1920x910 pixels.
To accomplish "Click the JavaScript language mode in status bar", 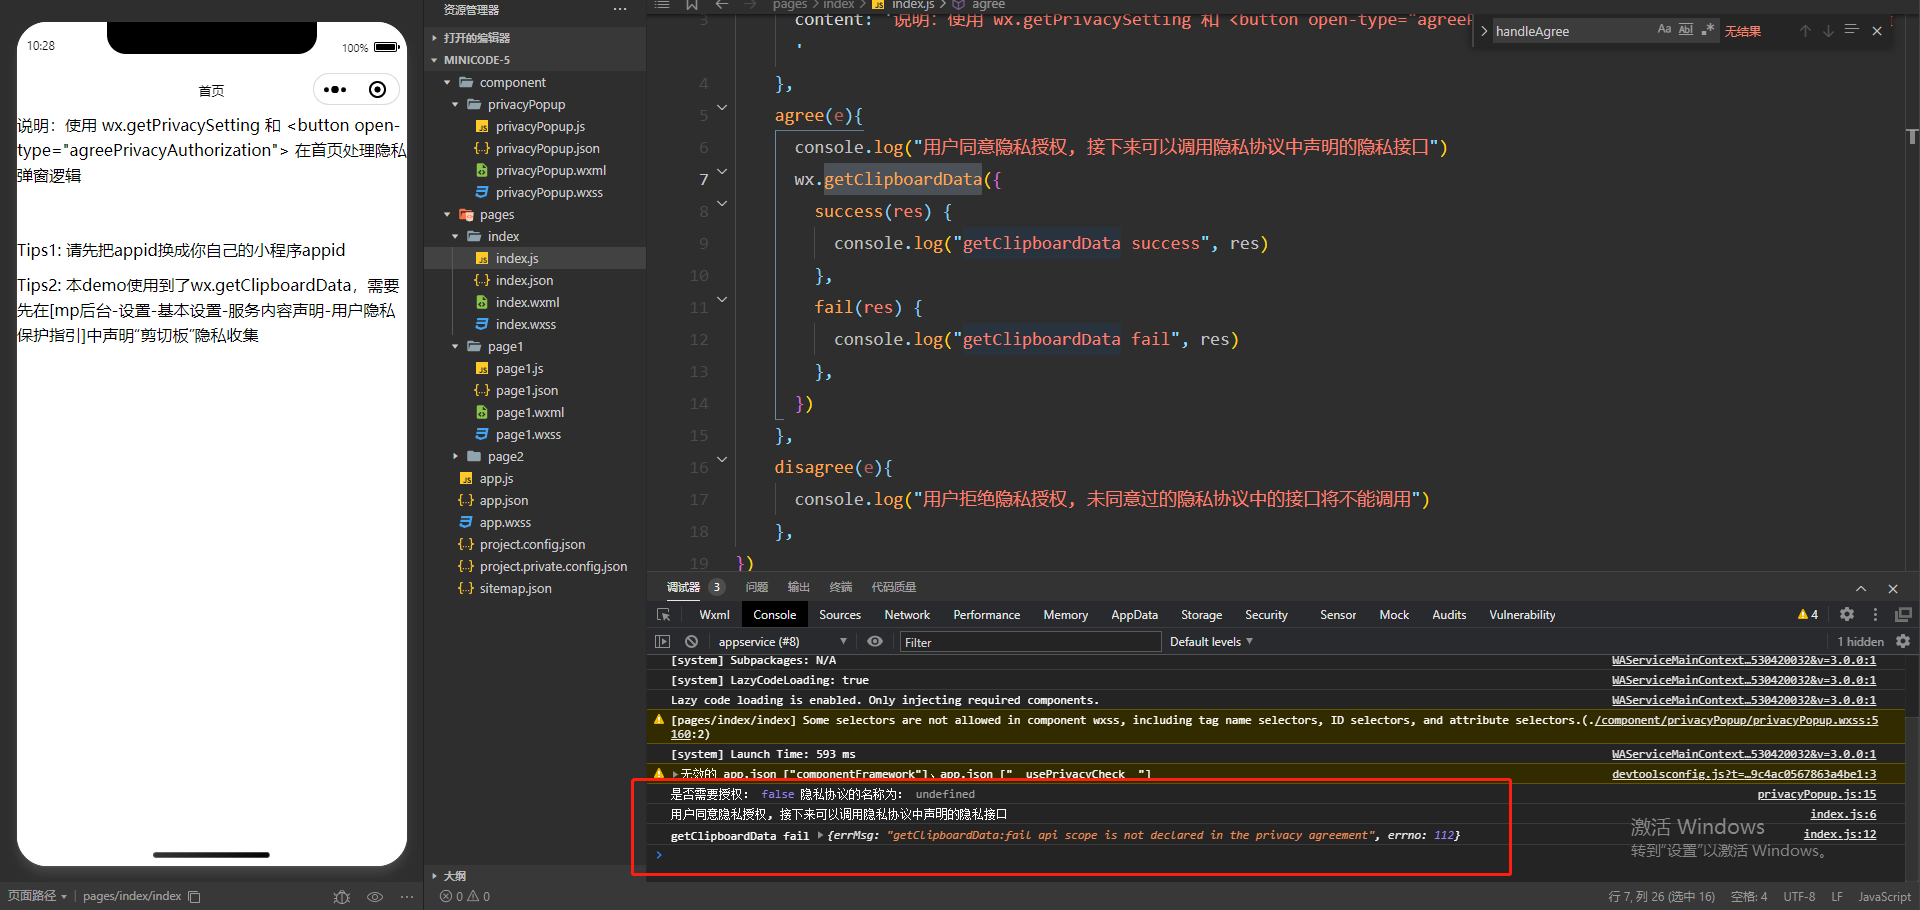I will (1884, 897).
